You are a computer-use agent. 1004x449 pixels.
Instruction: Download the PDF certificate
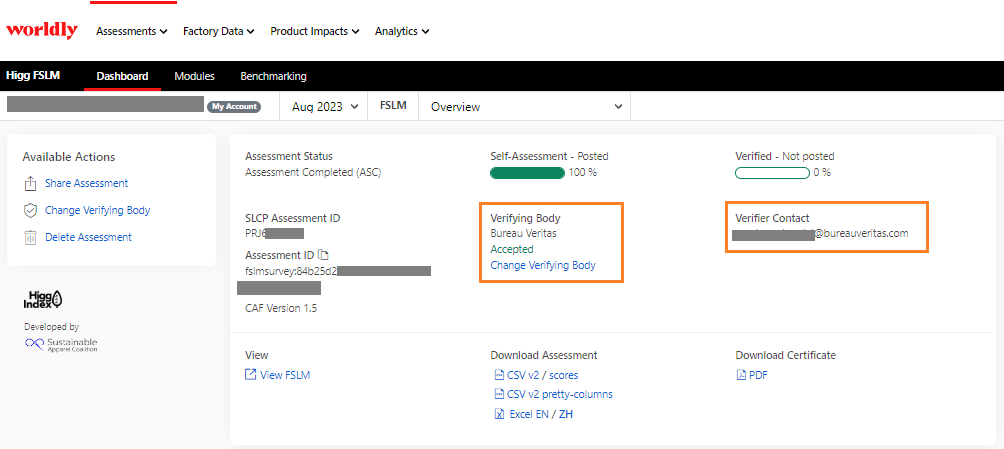(758, 375)
